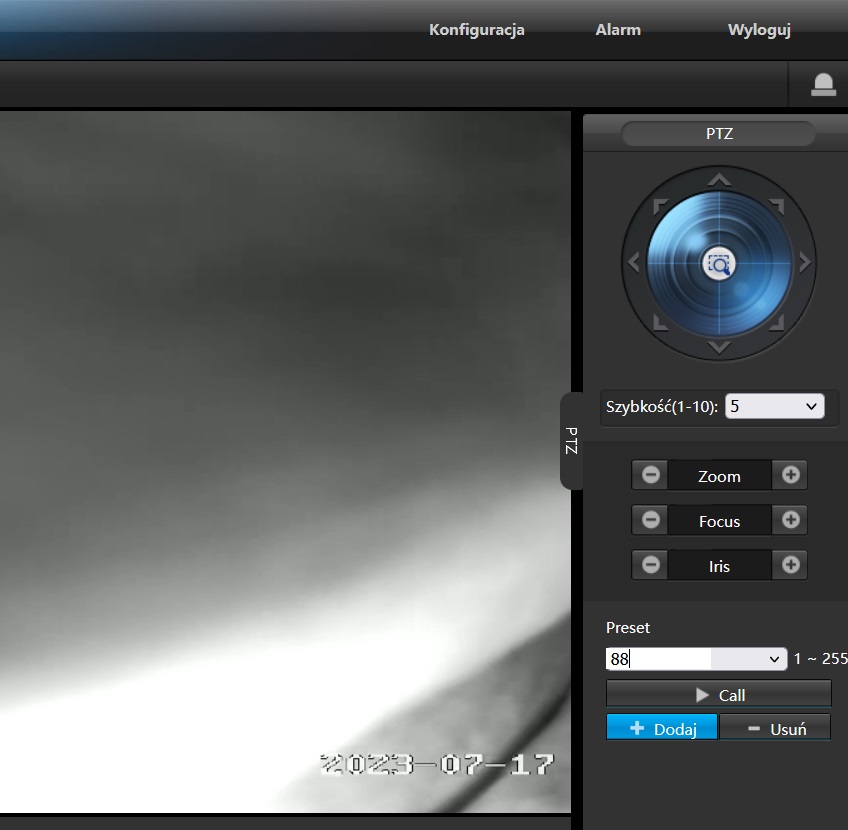The height and width of the screenshot is (830, 848).
Task: Move camera diagonally up-left
Action: (660, 206)
